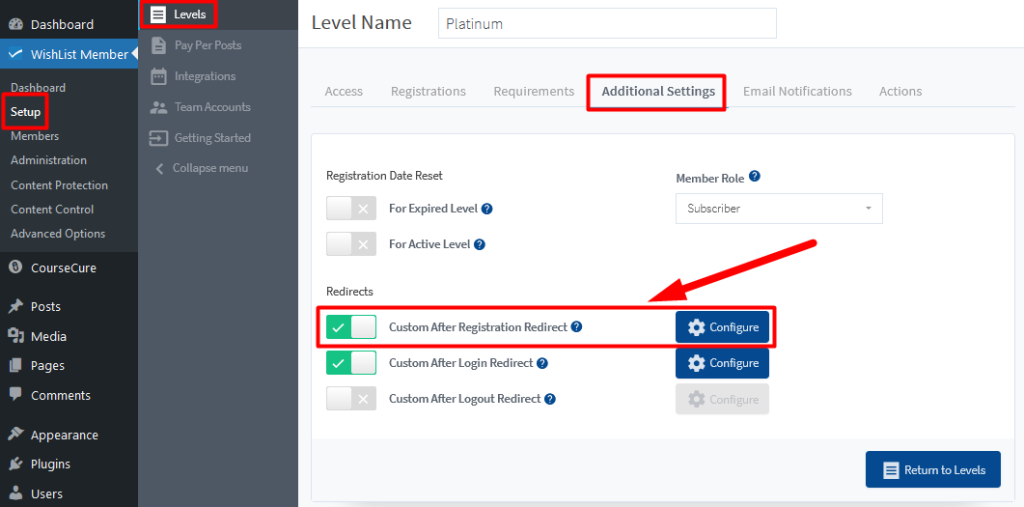Click the Collapse menu chevron icon
Screen dimensions: 1024x507
(159, 169)
